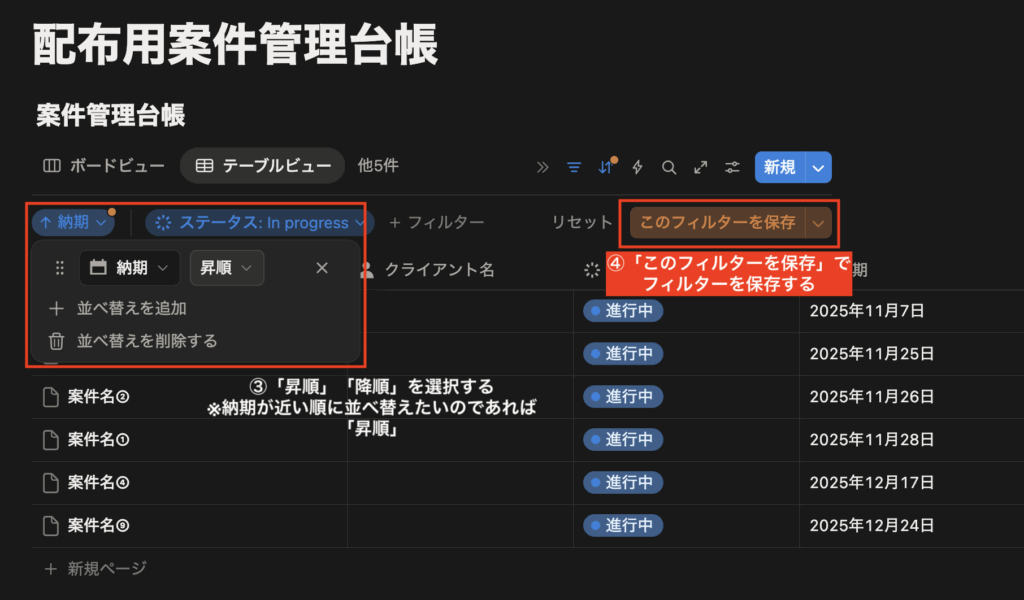Click リセット to reset filters

pyautogui.click(x=582, y=223)
